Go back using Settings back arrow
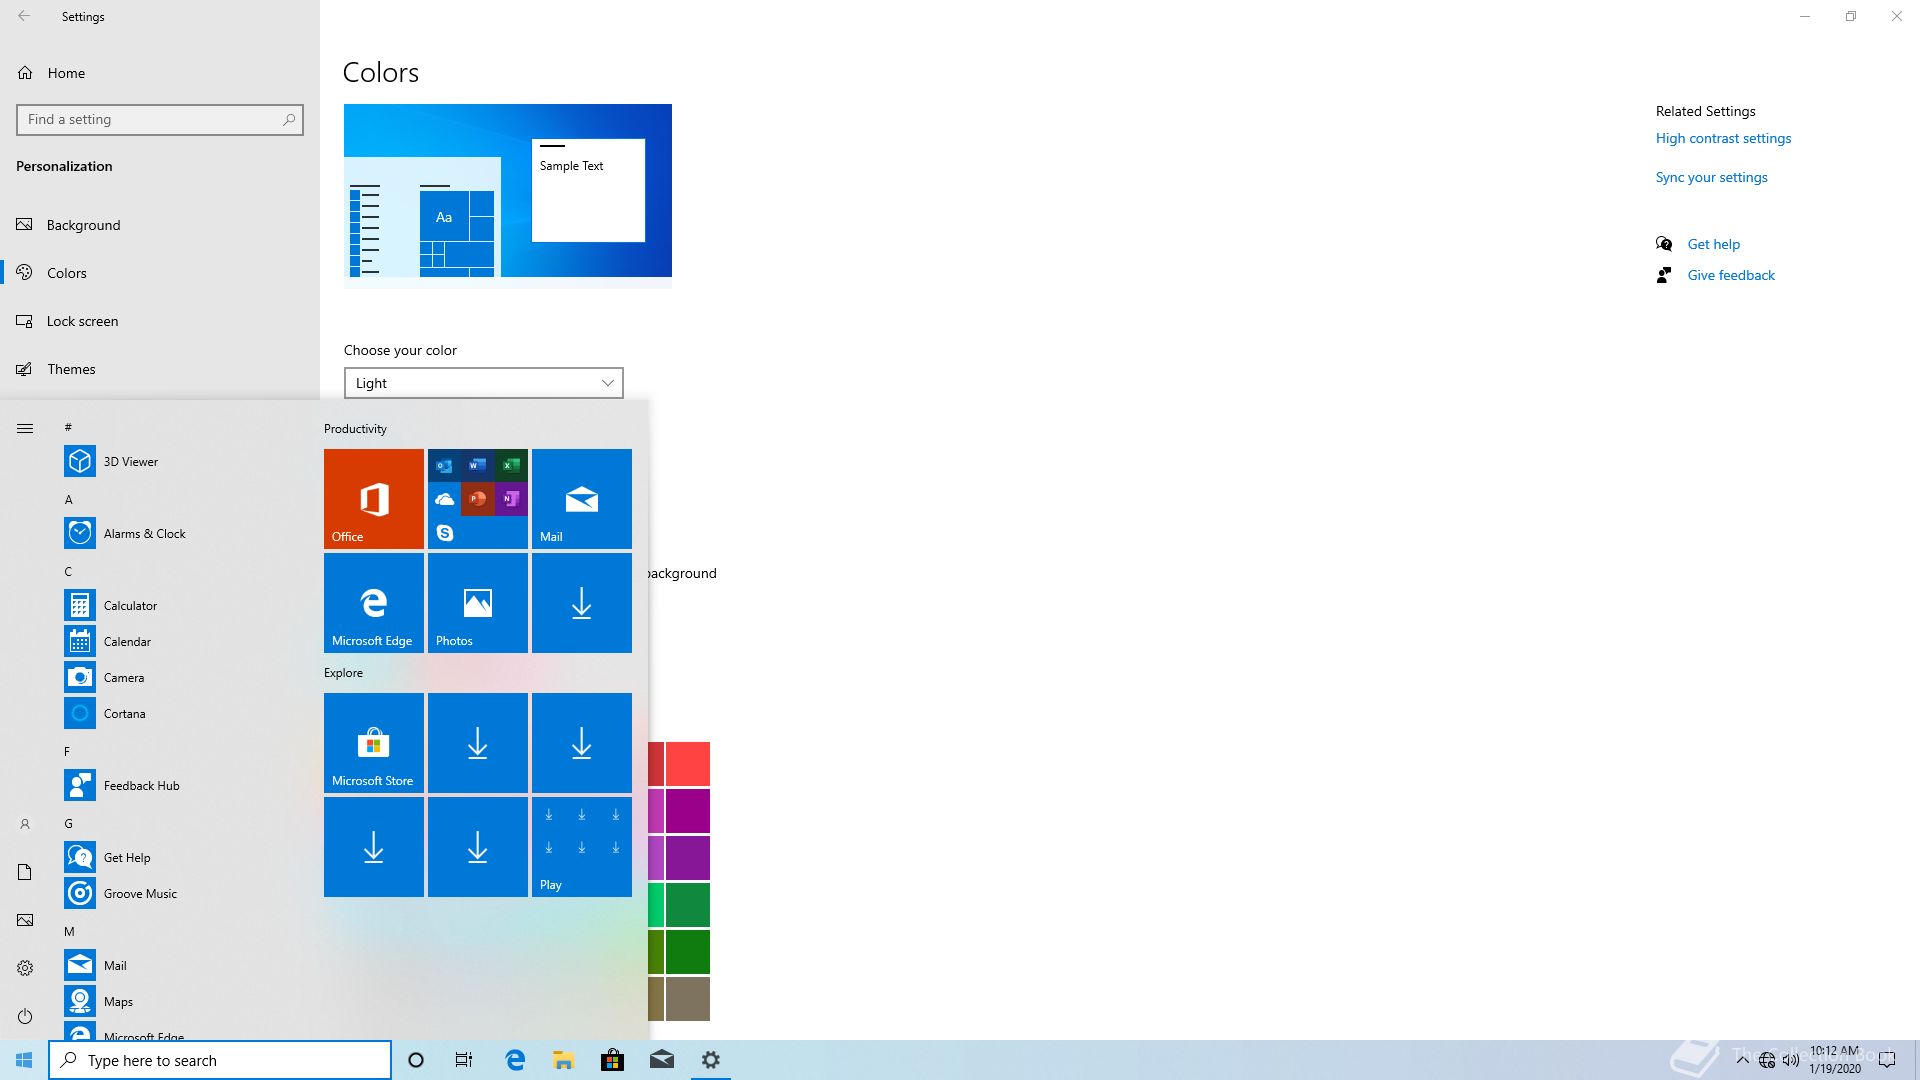This screenshot has width=1920, height=1080. [x=24, y=16]
